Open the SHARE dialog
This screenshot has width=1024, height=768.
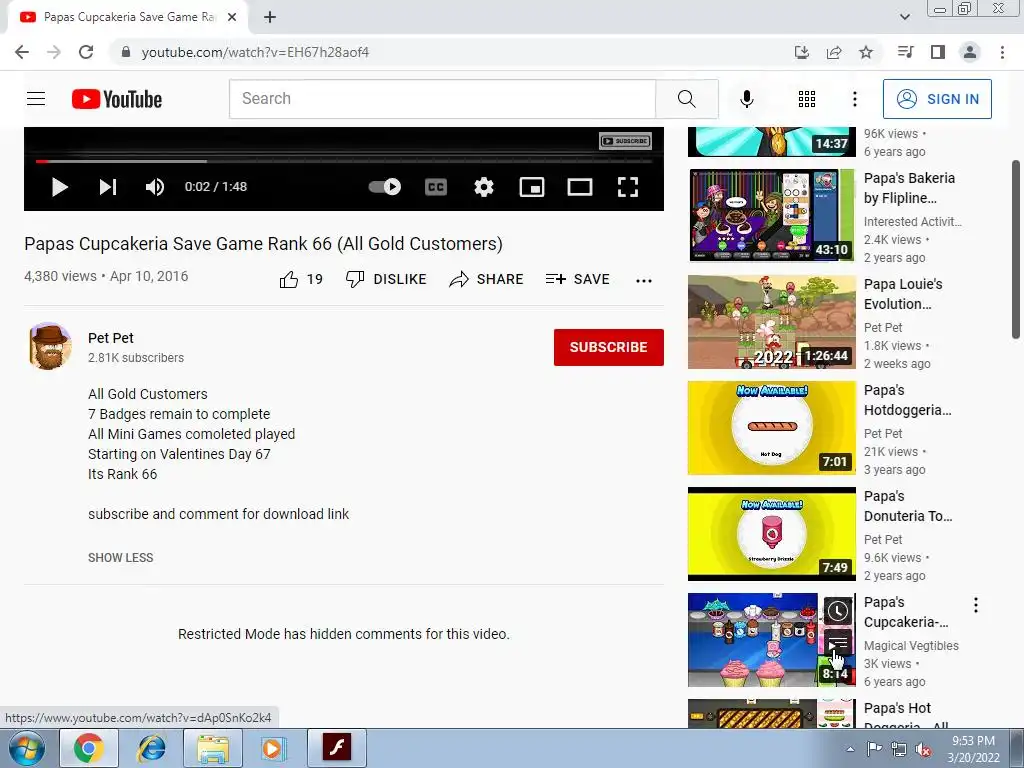click(x=487, y=280)
